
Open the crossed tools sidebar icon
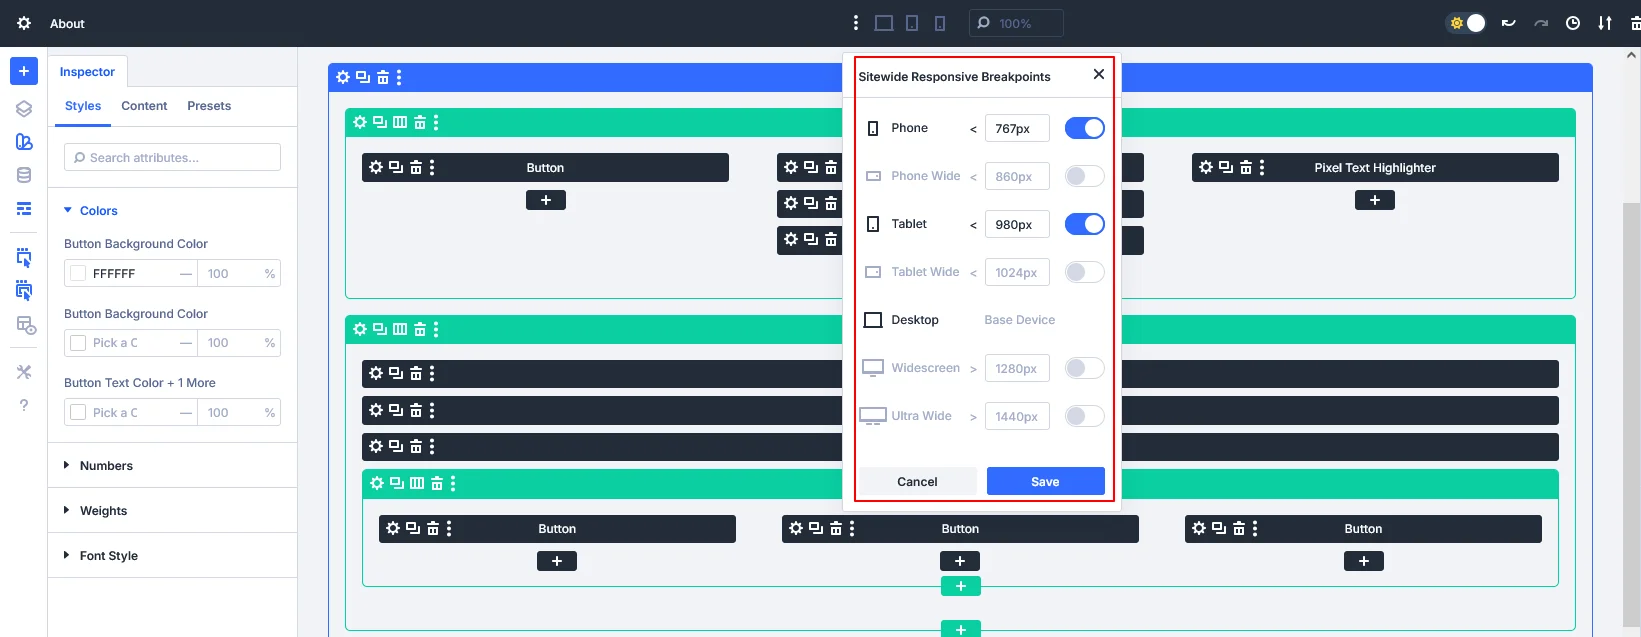(x=24, y=372)
